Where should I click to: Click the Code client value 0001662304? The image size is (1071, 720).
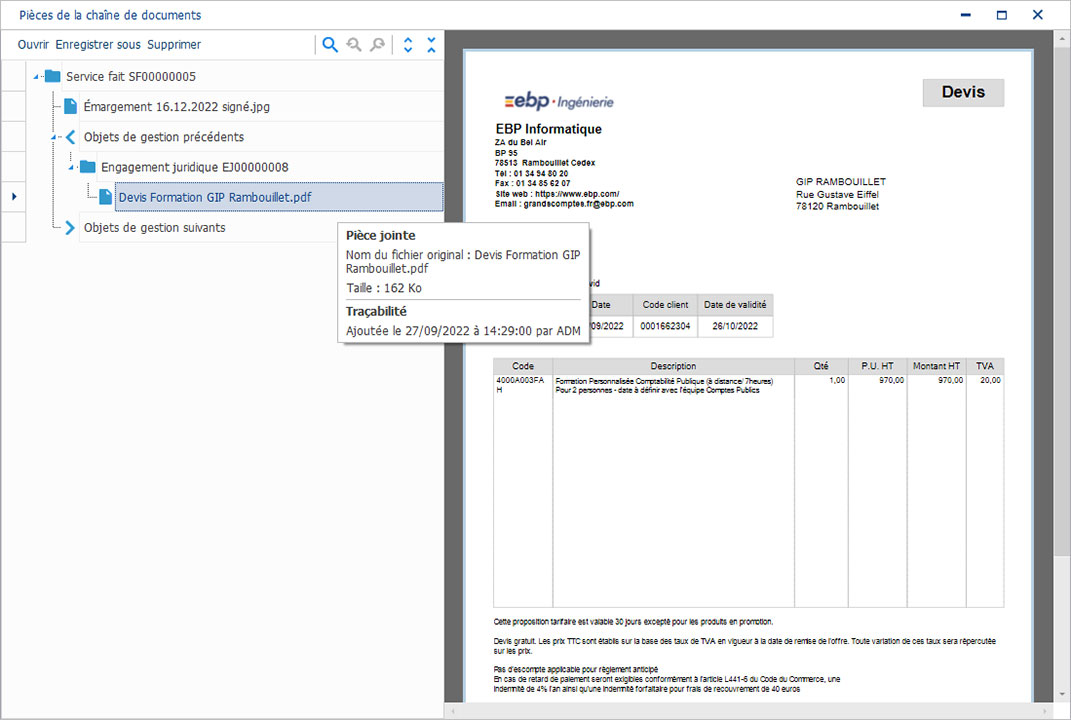coord(665,326)
